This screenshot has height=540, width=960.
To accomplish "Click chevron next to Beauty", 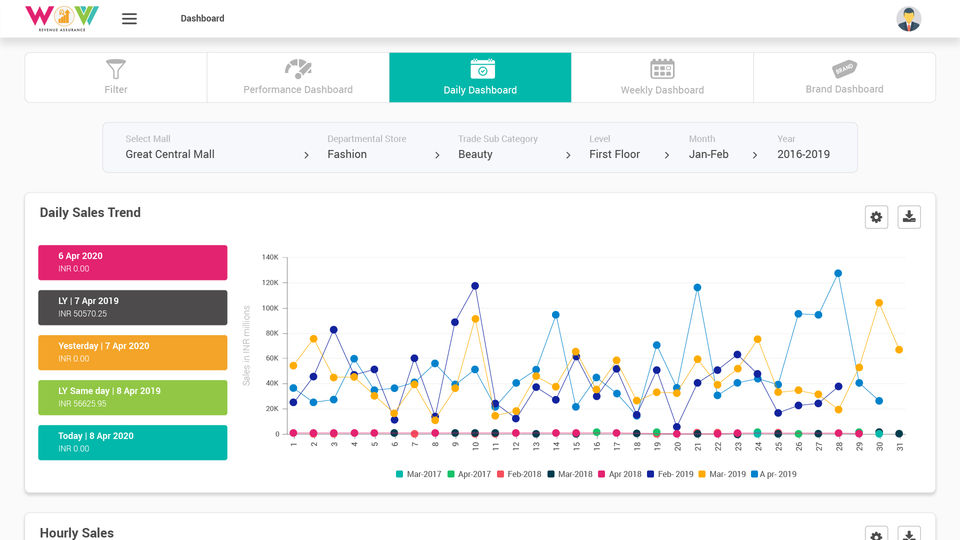I will coord(568,156).
